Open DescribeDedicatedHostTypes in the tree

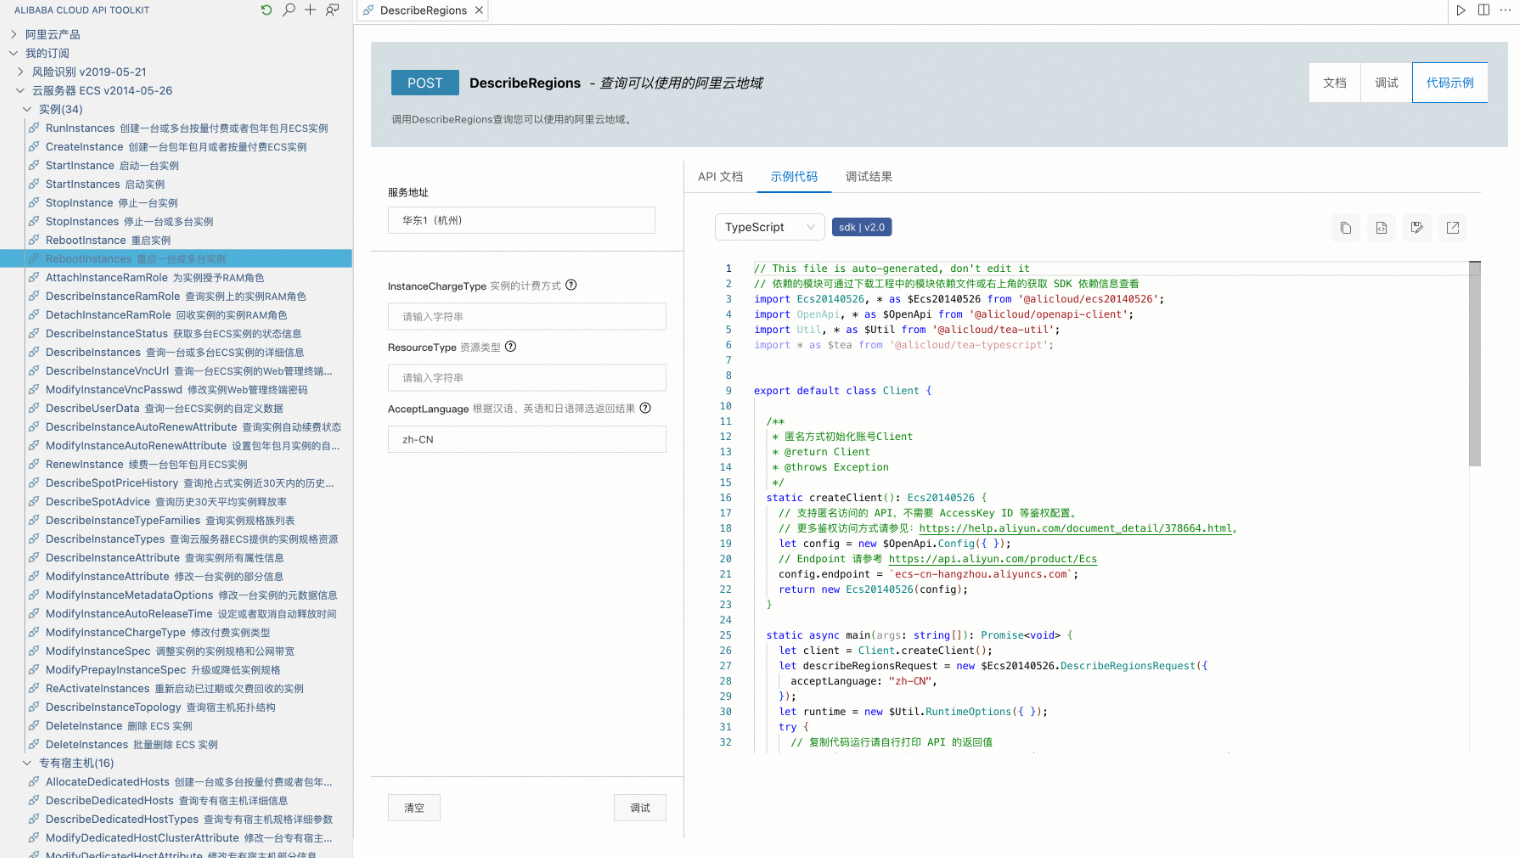point(189,819)
